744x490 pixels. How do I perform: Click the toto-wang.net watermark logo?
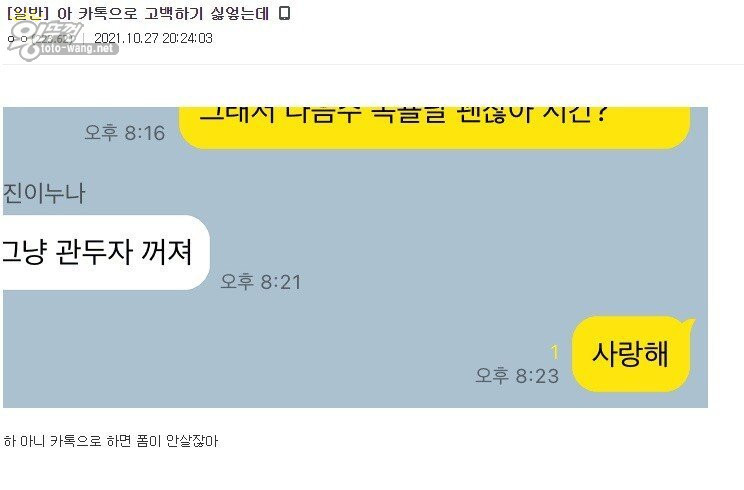tap(63, 42)
